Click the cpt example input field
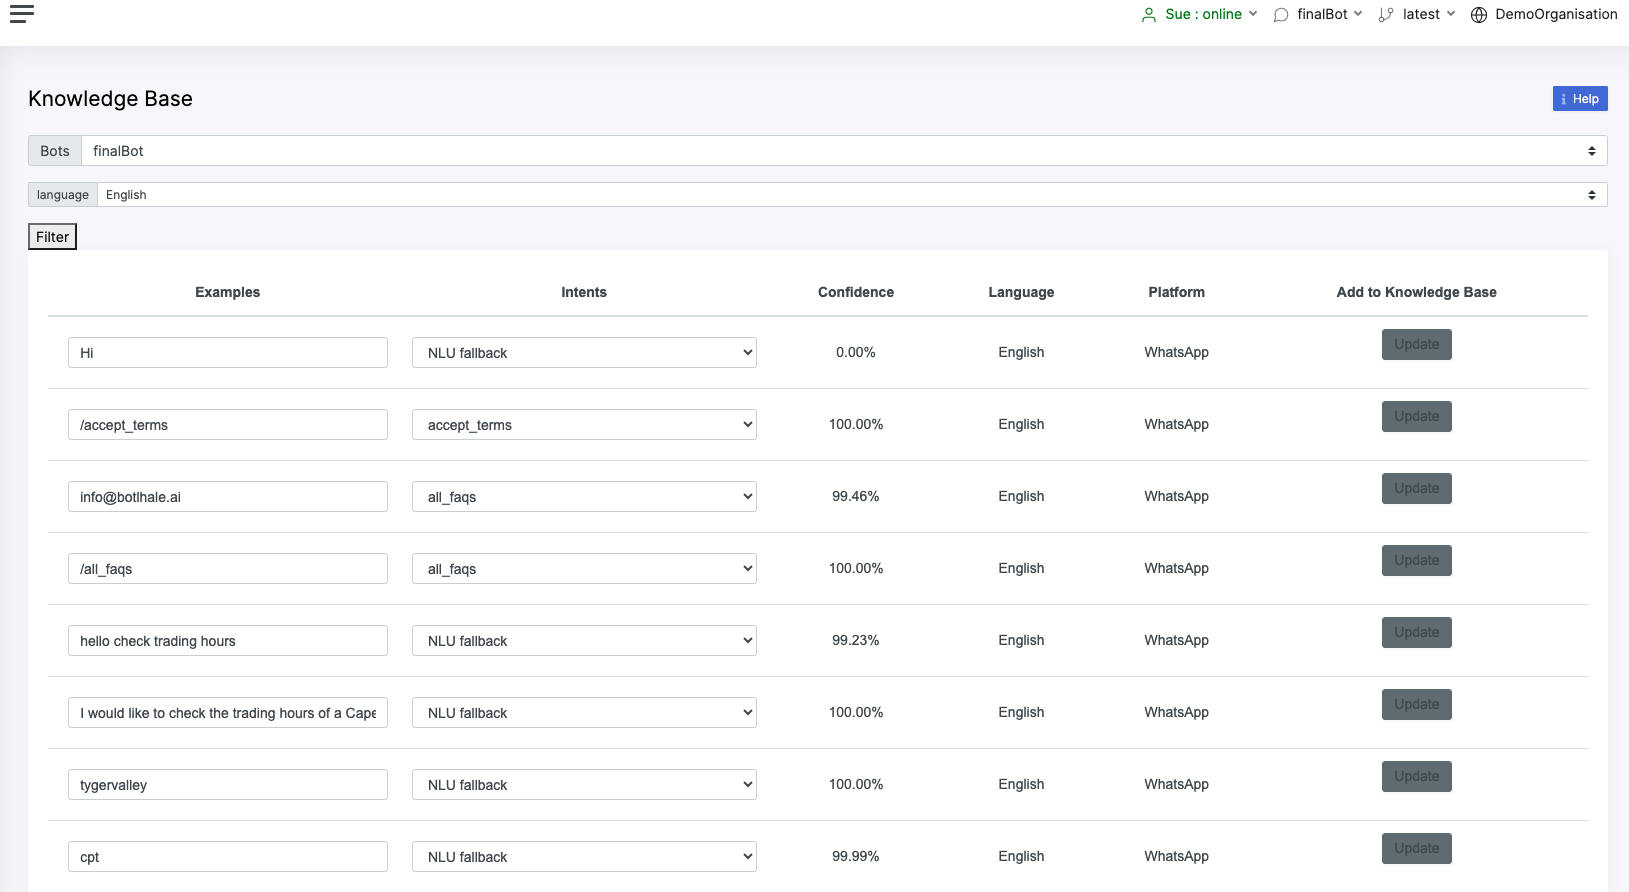Image resolution: width=1629 pixels, height=892 pixels. click(228, 857)
